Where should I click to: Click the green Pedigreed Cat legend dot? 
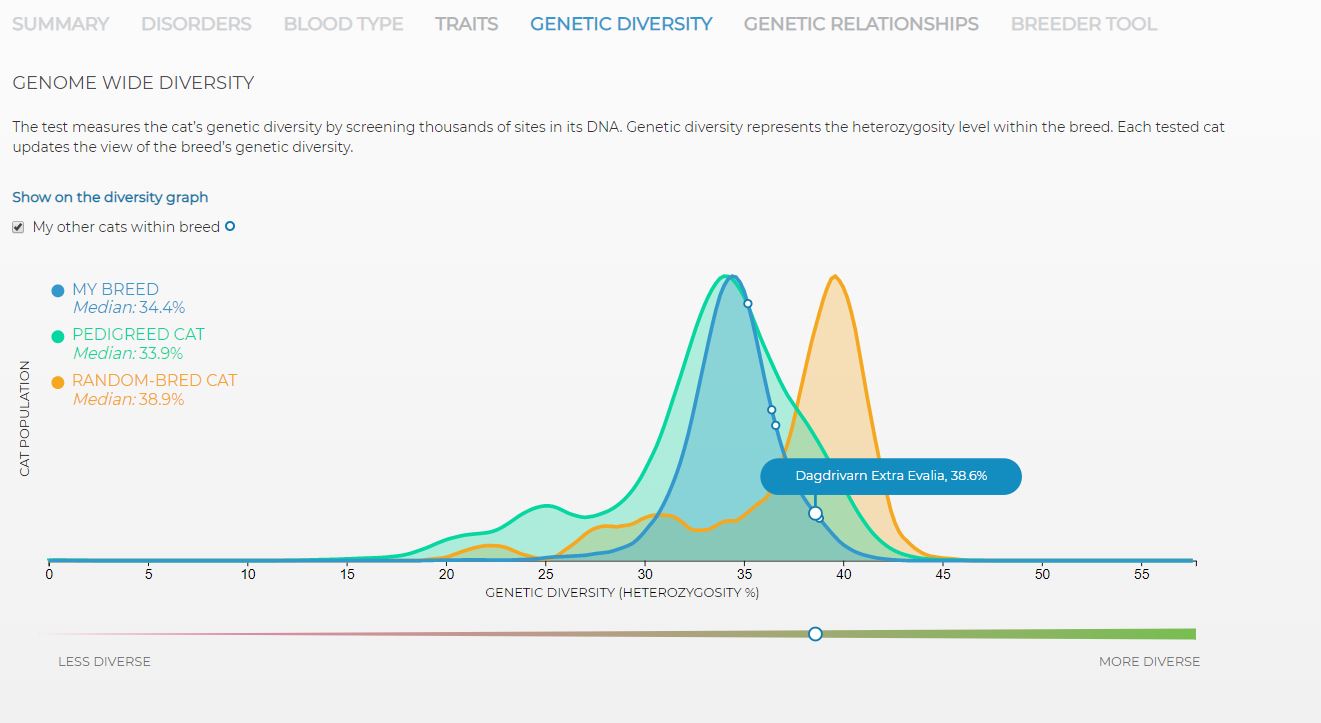58,336
